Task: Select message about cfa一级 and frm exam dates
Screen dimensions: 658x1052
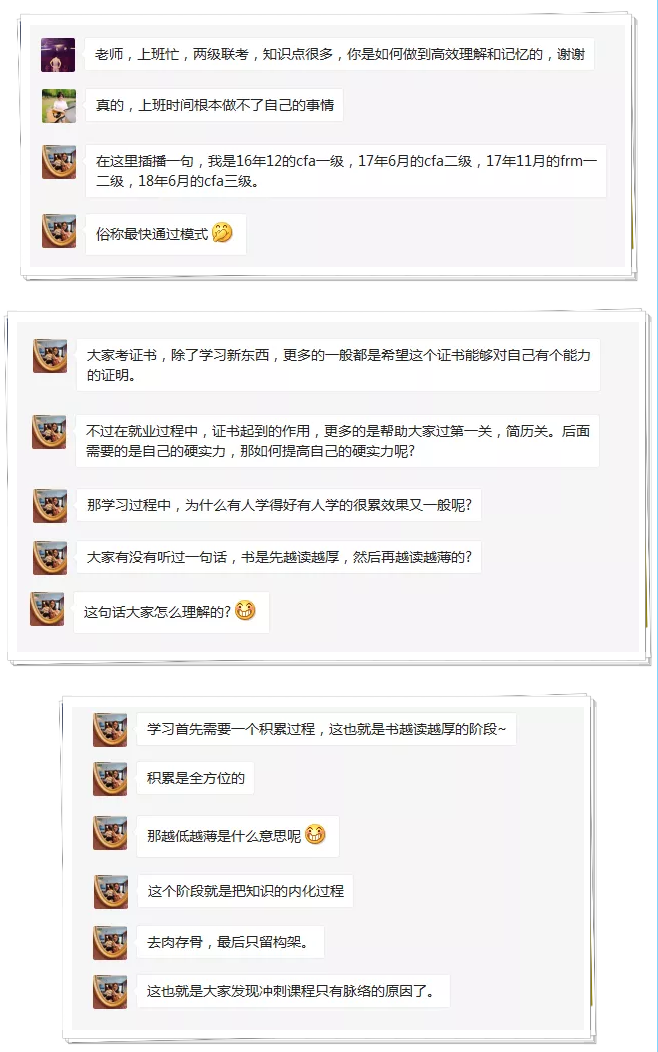Action: pyautogui.click(x=345, y=171)
